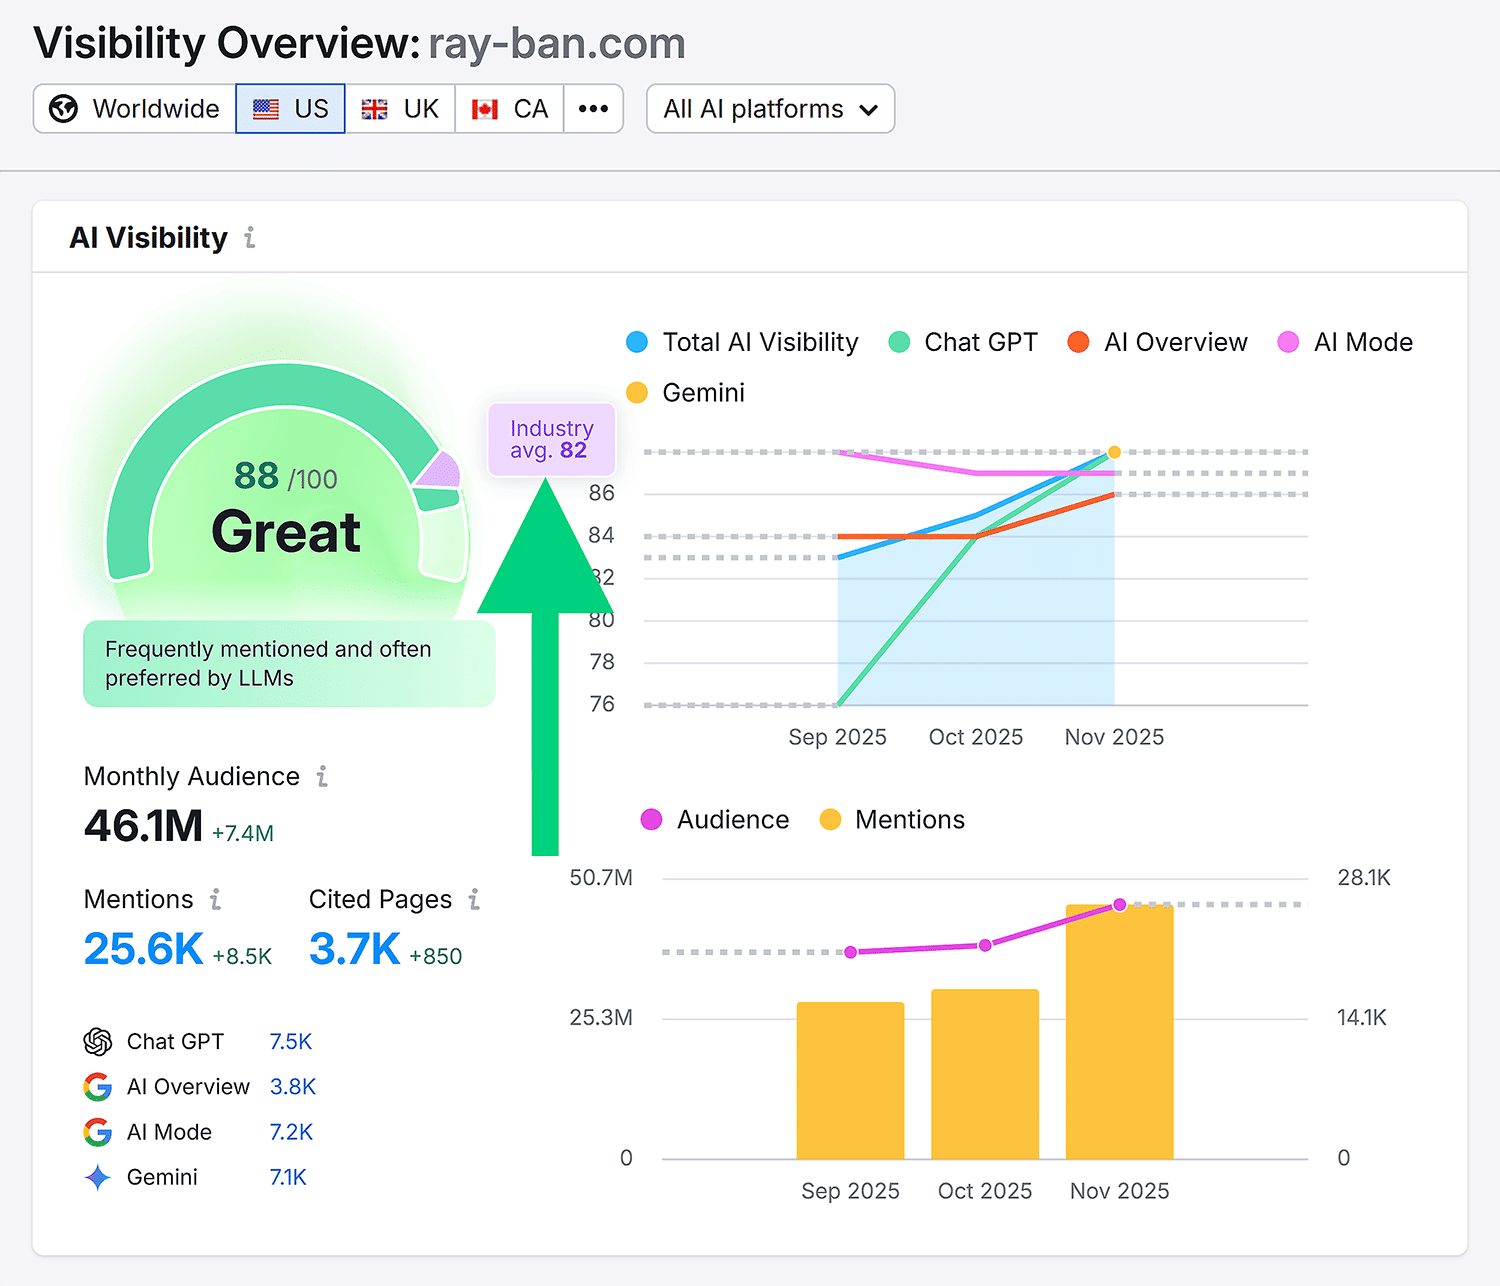Select the CA region tab
Viewport: 1500px width, 1286px height.
tap(510, 108)
